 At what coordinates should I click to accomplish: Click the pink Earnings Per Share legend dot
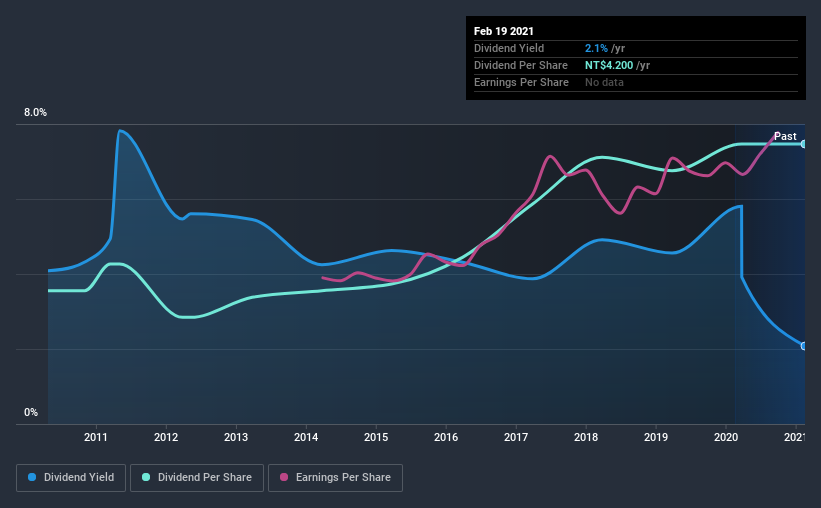[x=284, y=477]
